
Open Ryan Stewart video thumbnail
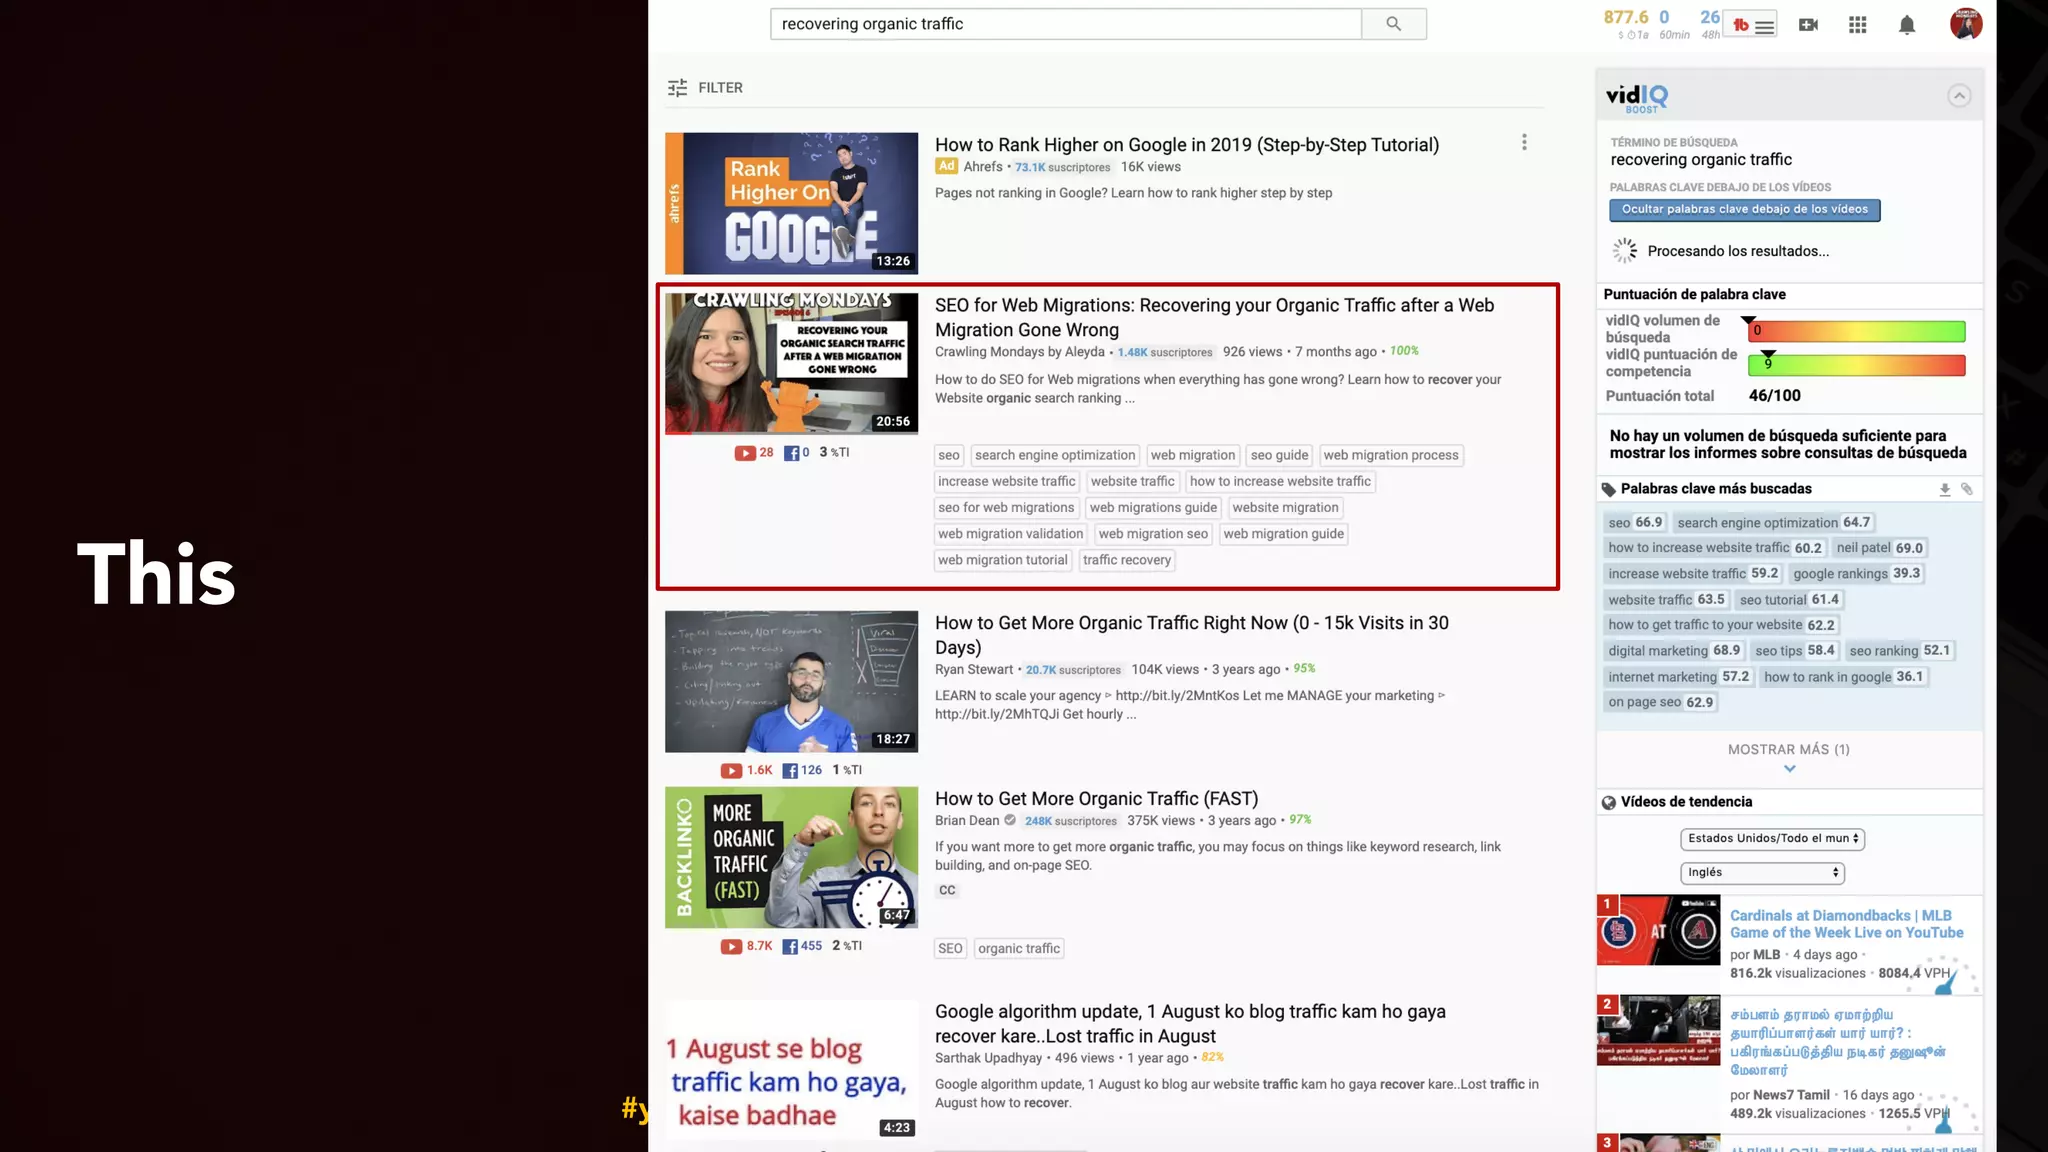(791, 681)
